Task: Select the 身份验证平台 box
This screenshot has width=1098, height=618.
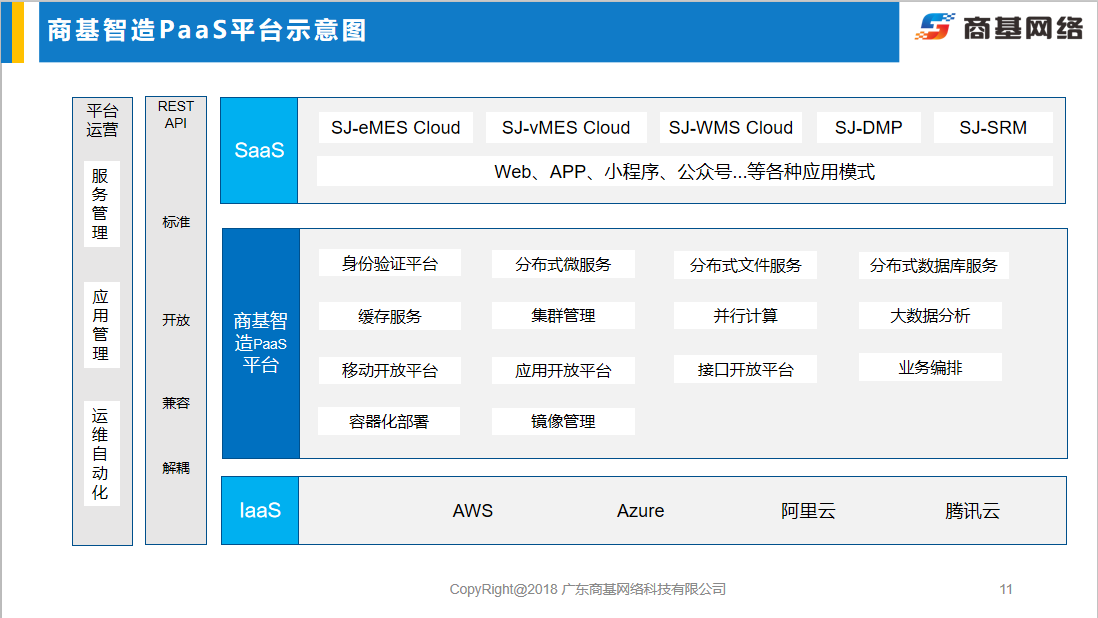Action: tap(389, 264)
